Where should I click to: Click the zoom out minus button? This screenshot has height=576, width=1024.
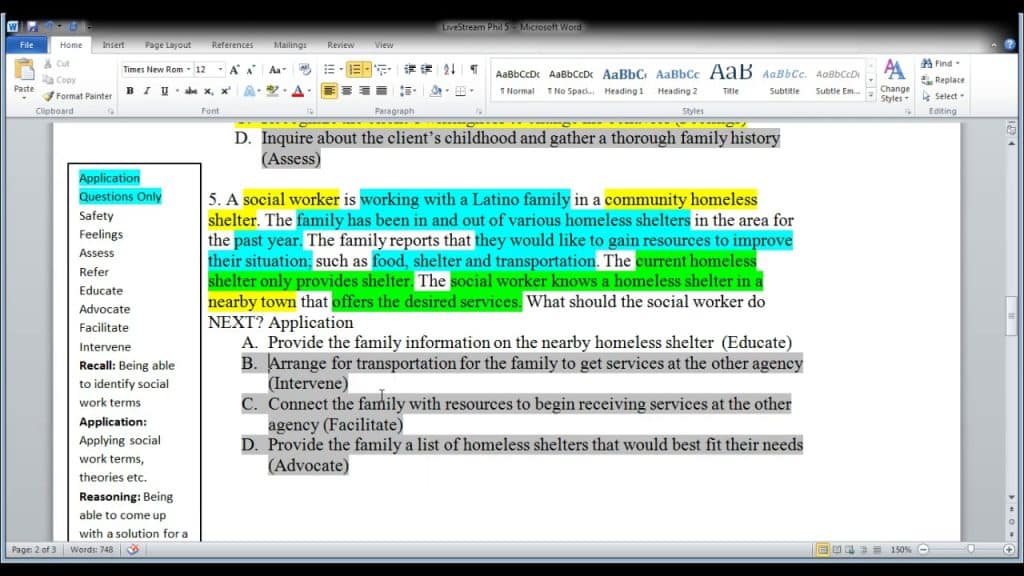[x=923, y=550]
